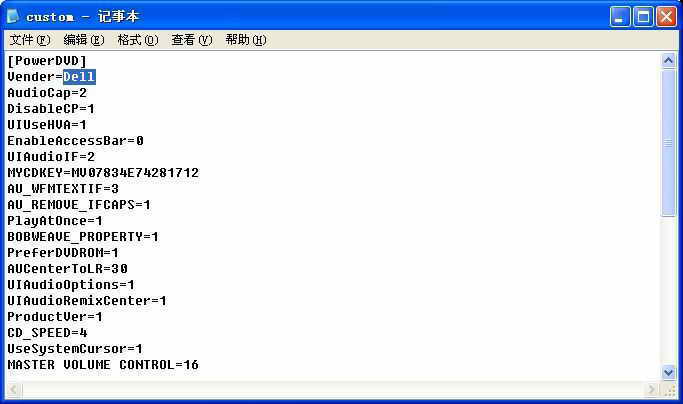This screenshot has width=683, height=404.
Task: Open the 格式(O) menu
Action: (138, 40)
